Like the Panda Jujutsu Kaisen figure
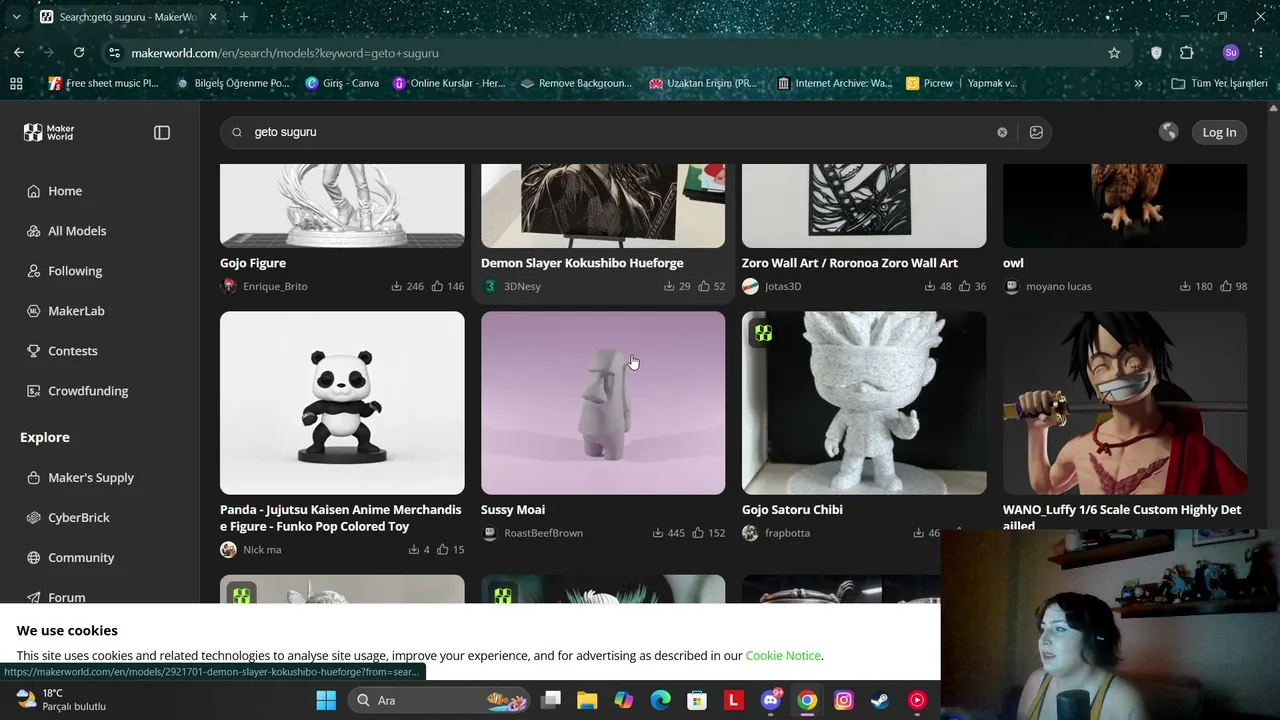Image resolution: width=1280 pixels, height=720 pixels. [443, 549]
